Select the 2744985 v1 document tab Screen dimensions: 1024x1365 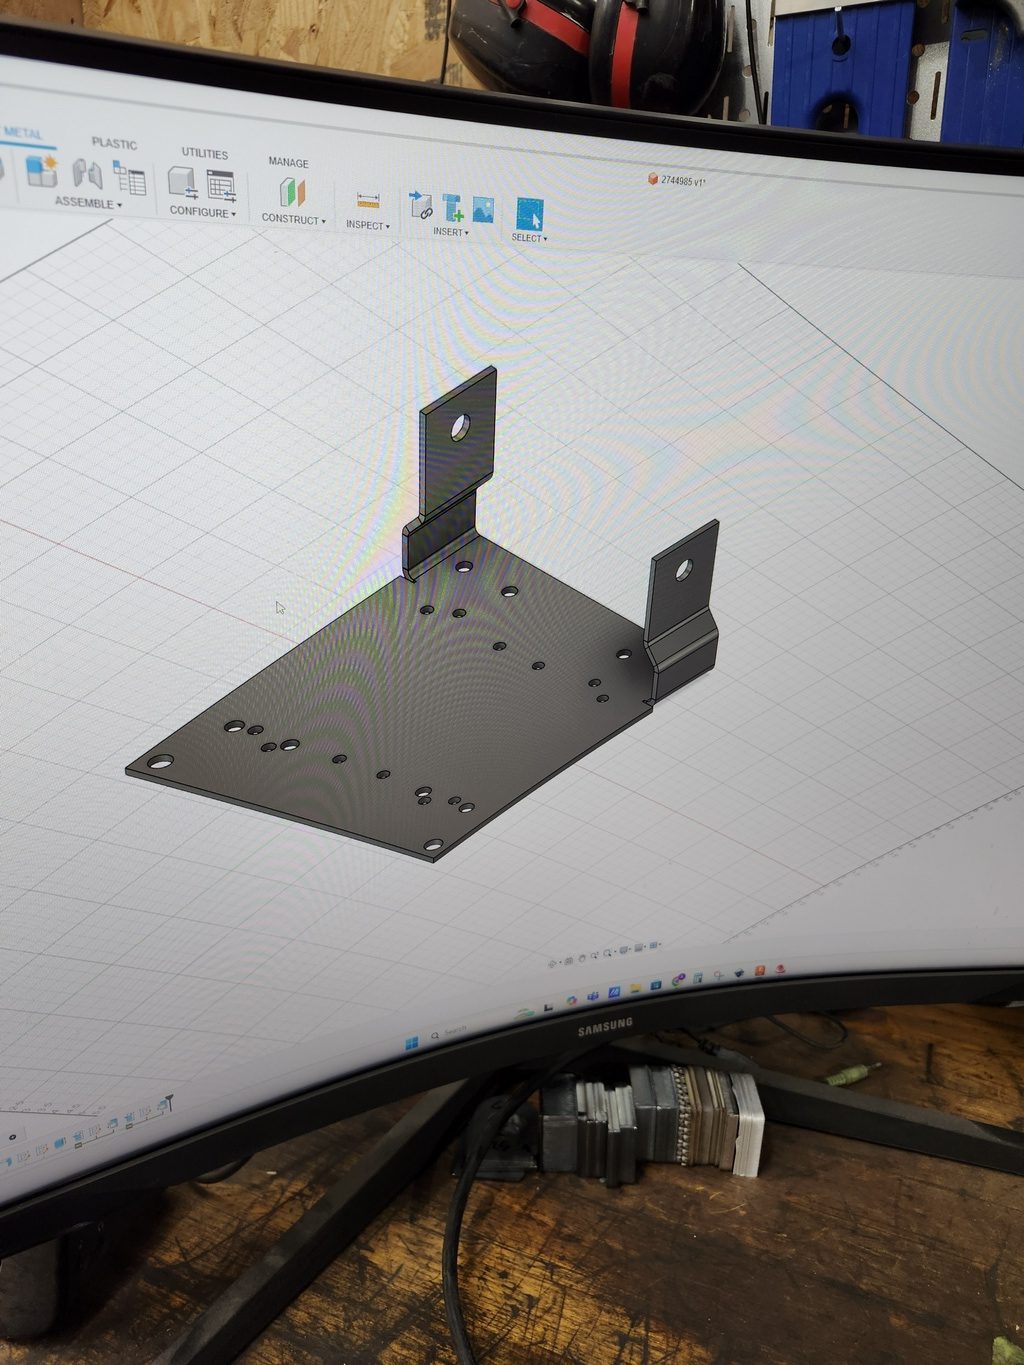pos(678,181)
